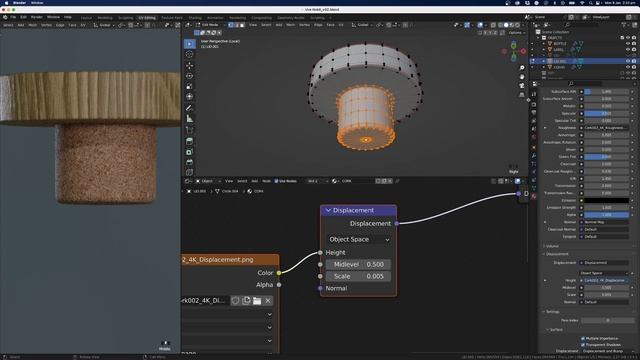Screen dimensions: 640x360
Task: Hide the BOTTLE object with eye icon
Action: pyautogui.click(x=628, y=43)
